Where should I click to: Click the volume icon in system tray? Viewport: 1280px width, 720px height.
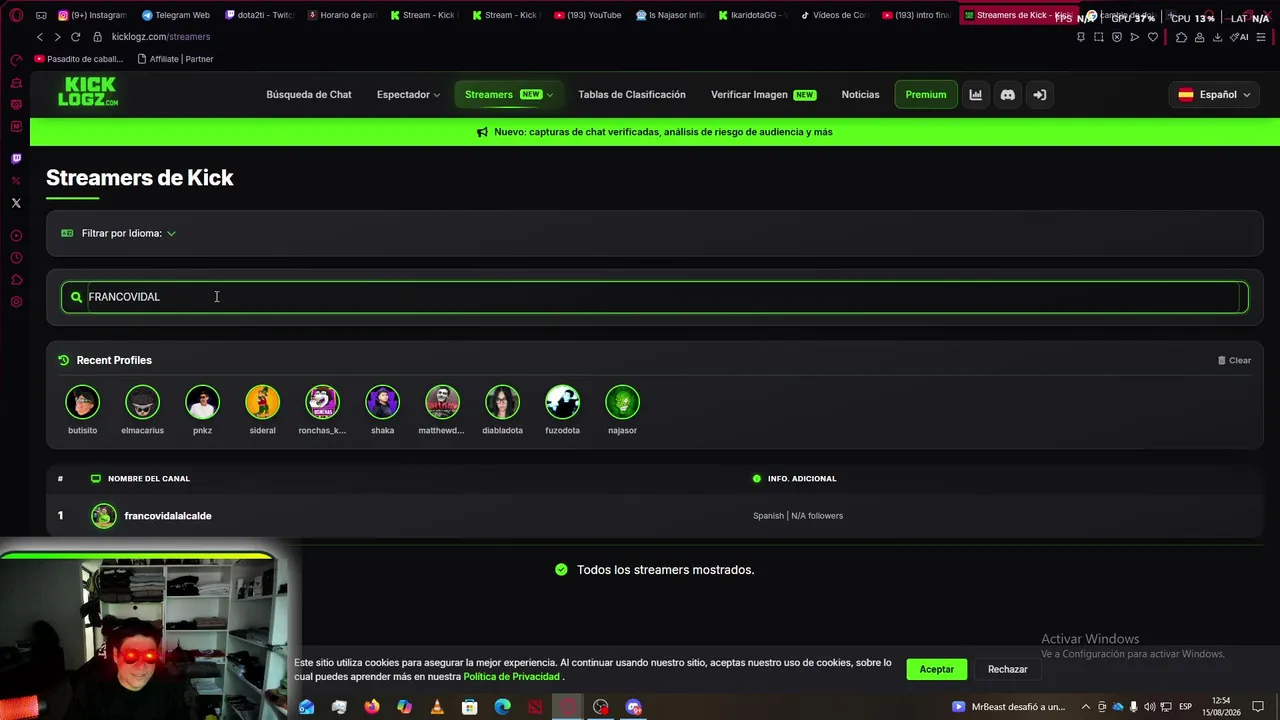click(x=1149, y=707)
